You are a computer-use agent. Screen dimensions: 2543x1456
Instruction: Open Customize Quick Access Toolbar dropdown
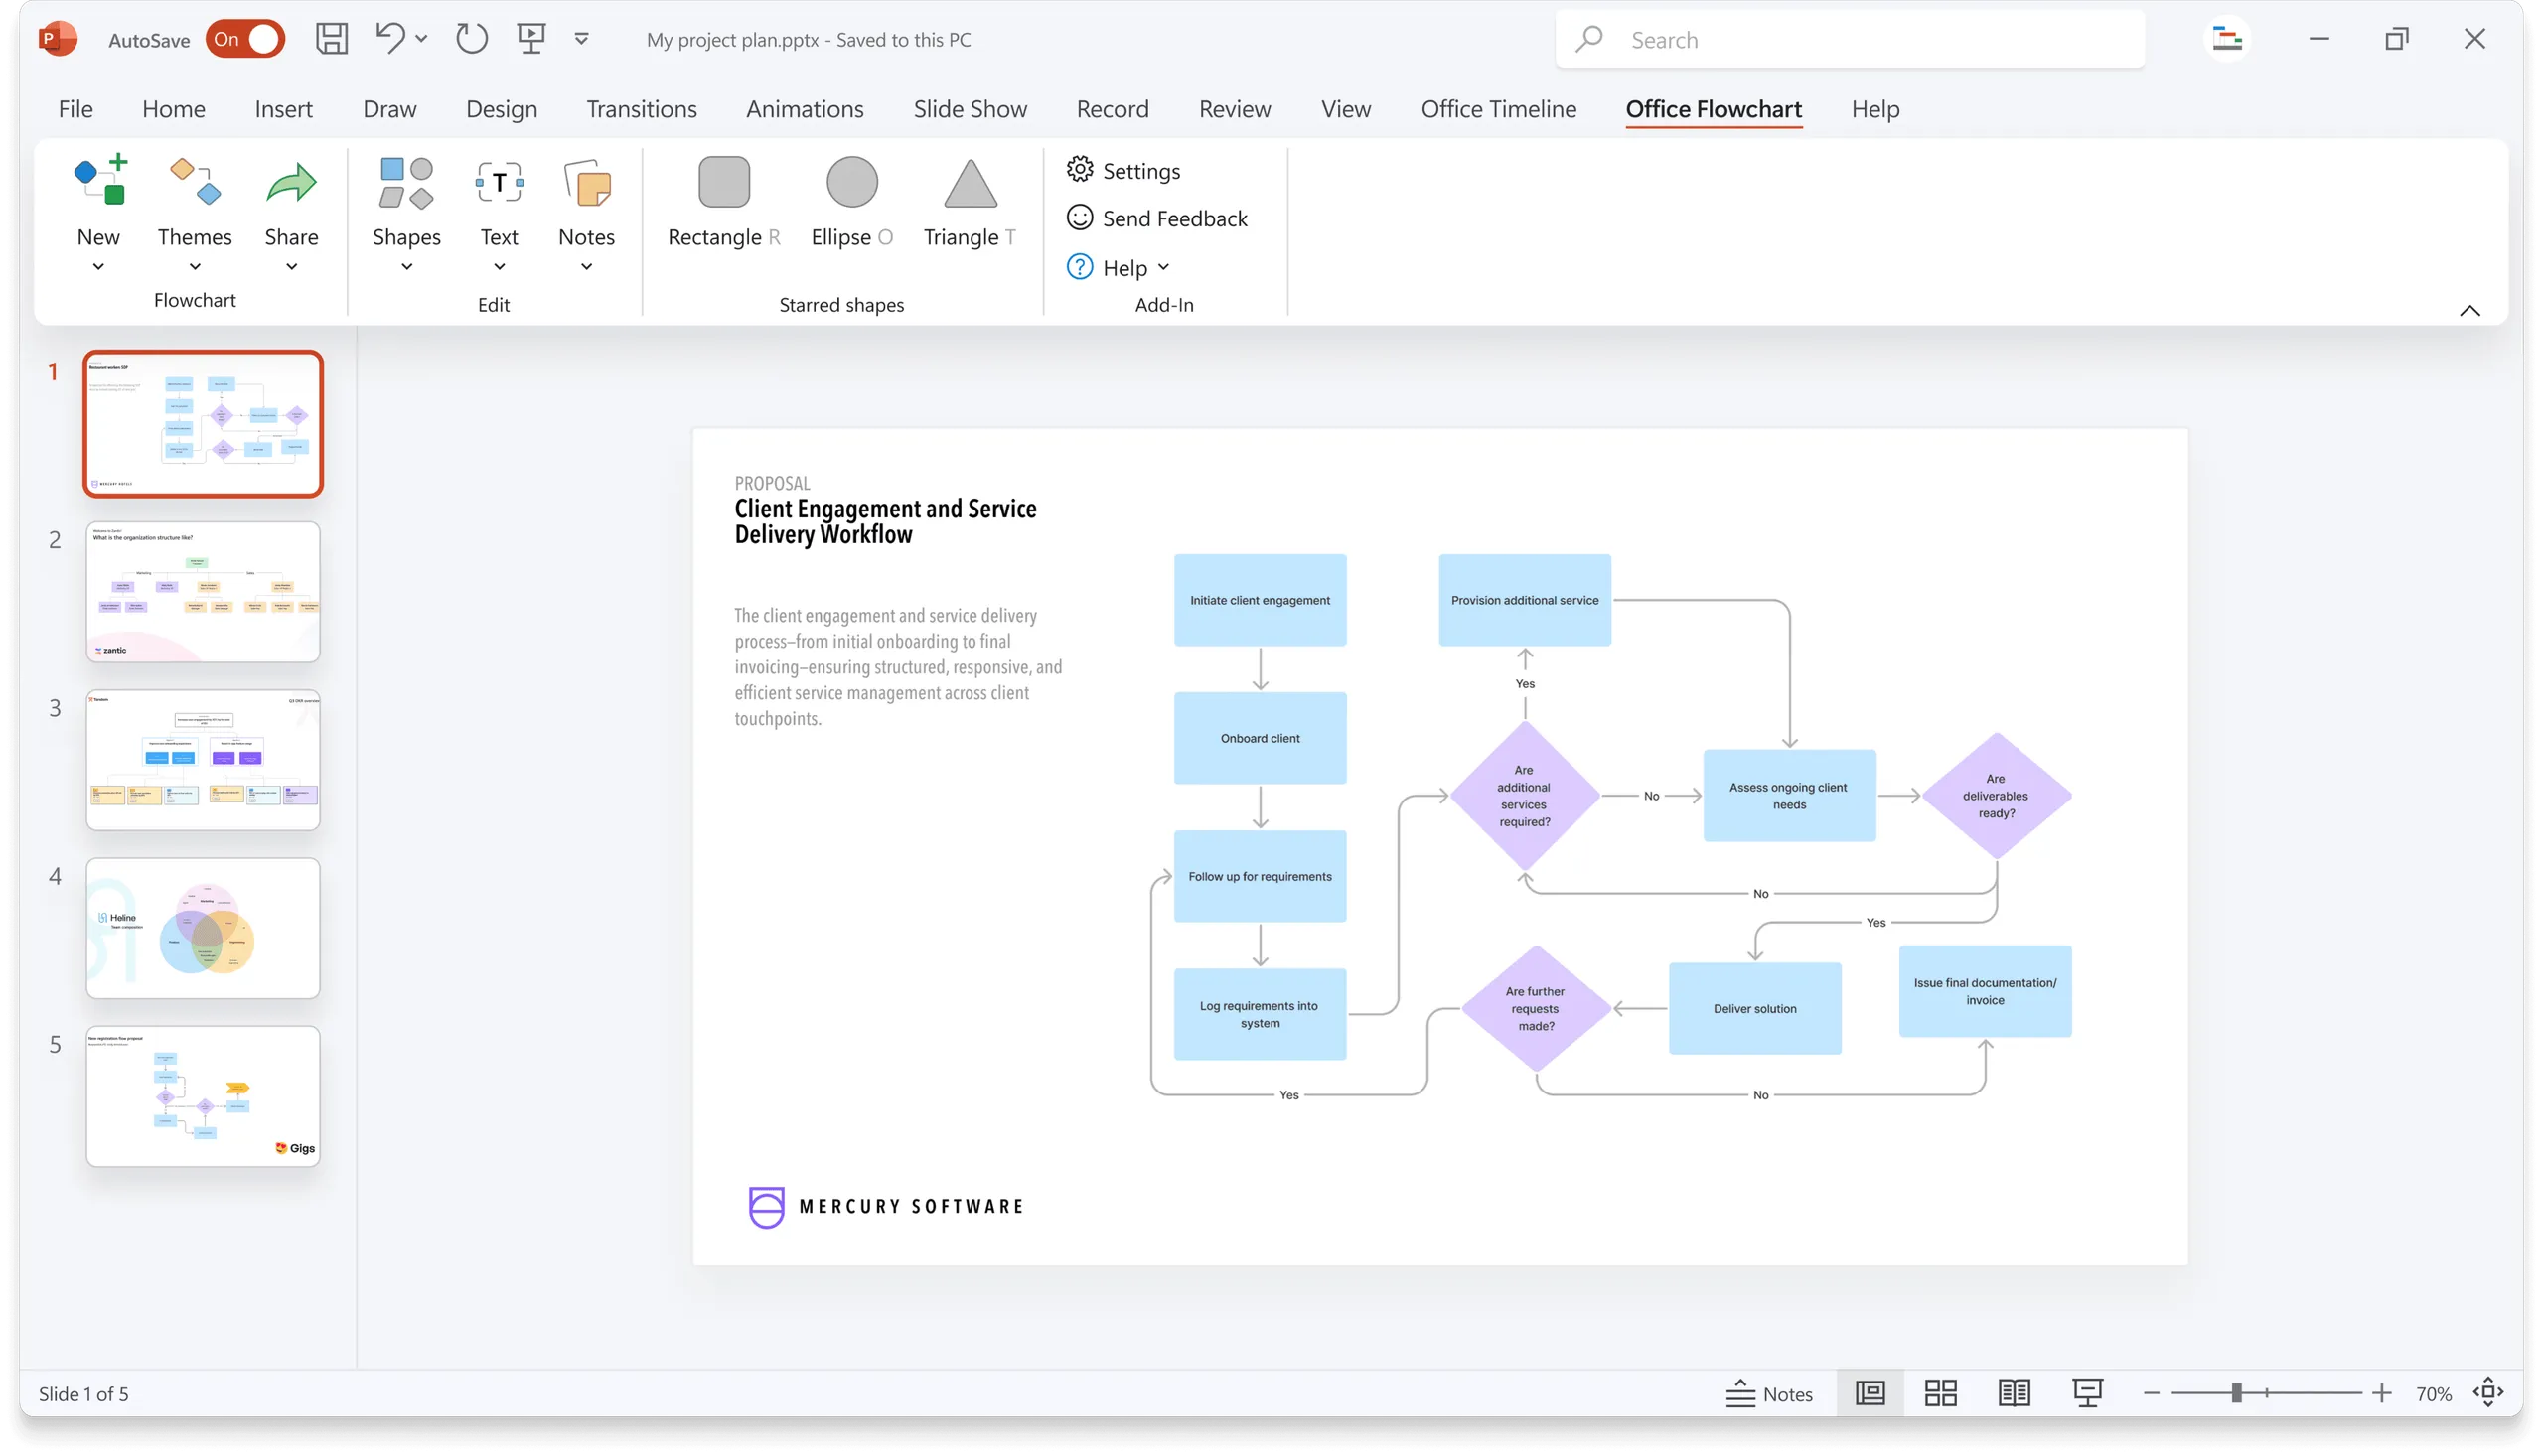[x=581, y=39]
